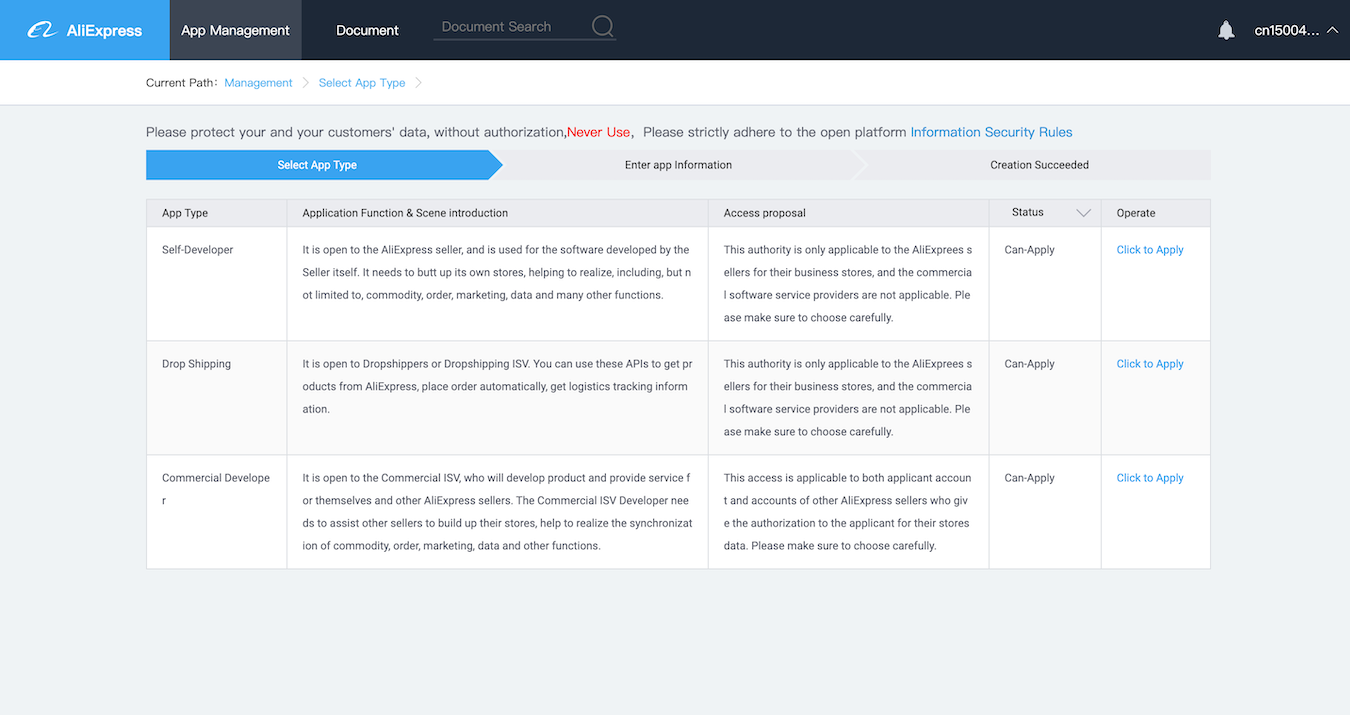Click the search magnifier icon

click(603, 27)
